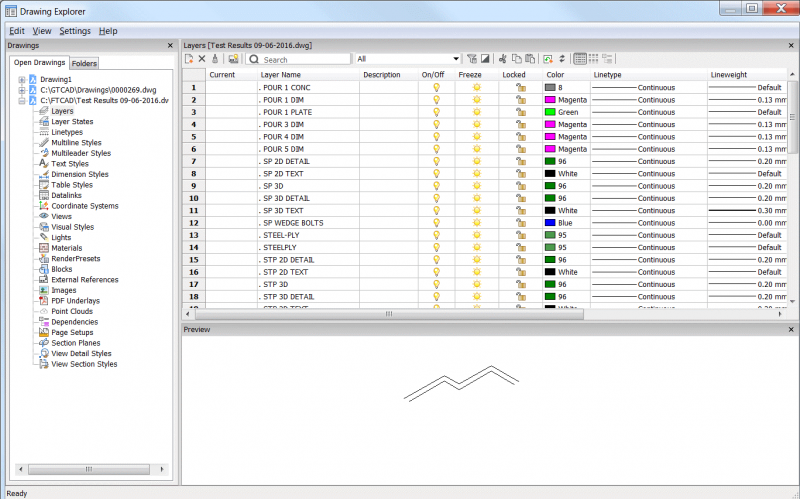Click the refresh arrows icon
This screenshot has height=499, width=800.
tap(562, 59)
